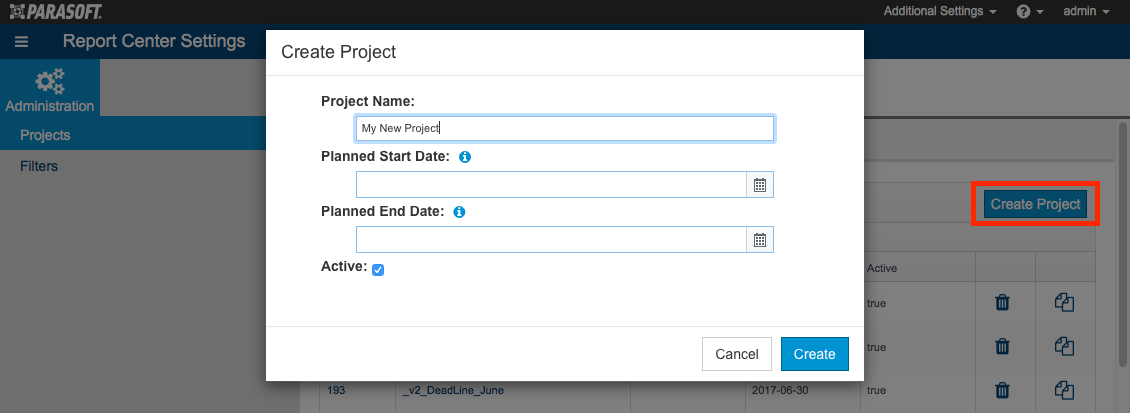Expand the Additional Settings dropdown

(x=940, y=11)
